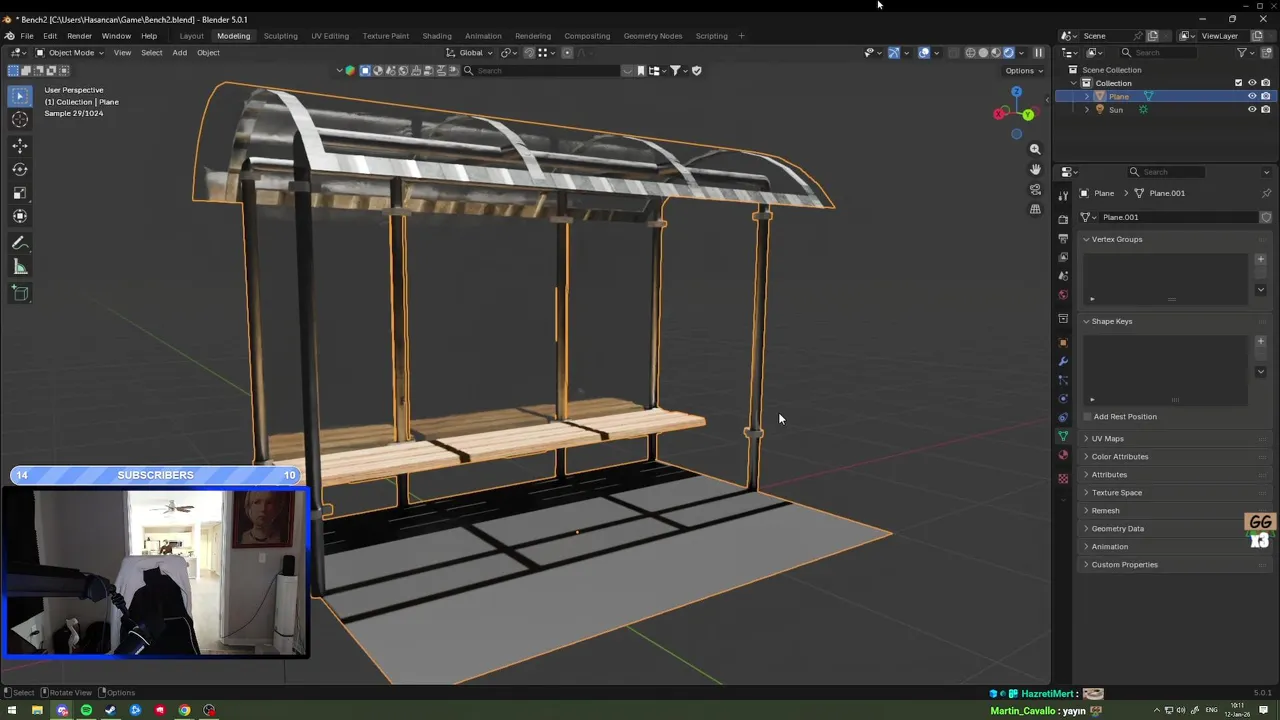Open the Physics properties tab
1280x720 pixels.
pyautogui.click(x=1063, y=399)
